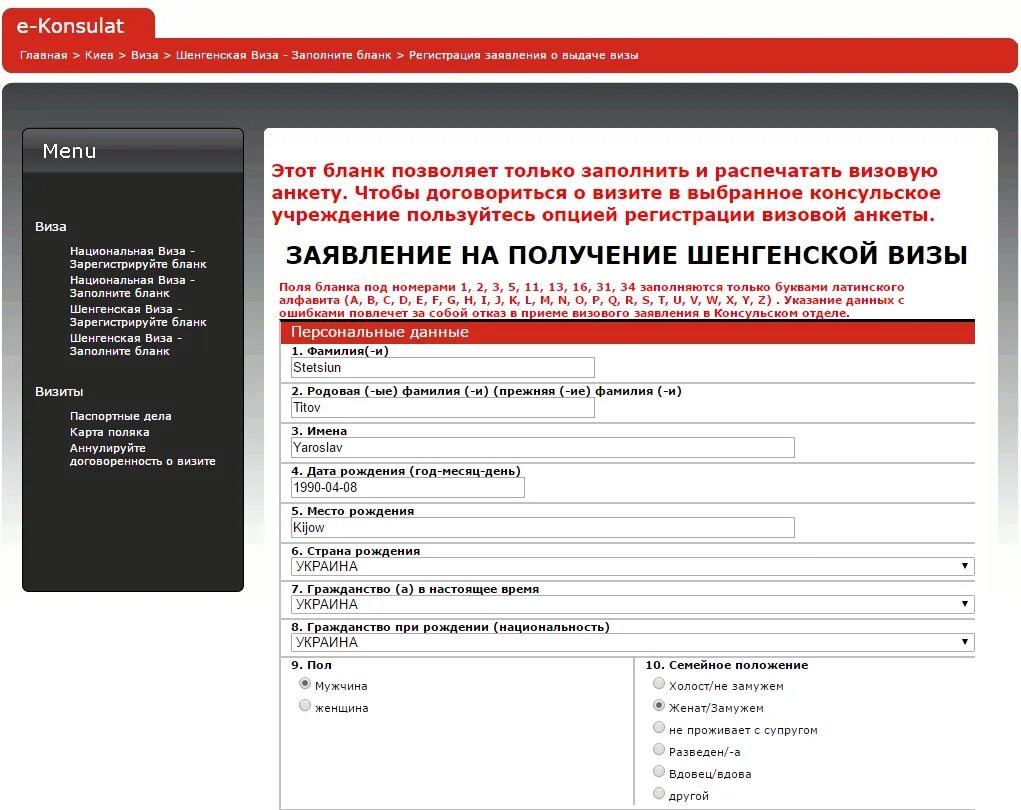Click the 10. Семейное положение label

tap(727, 665)
